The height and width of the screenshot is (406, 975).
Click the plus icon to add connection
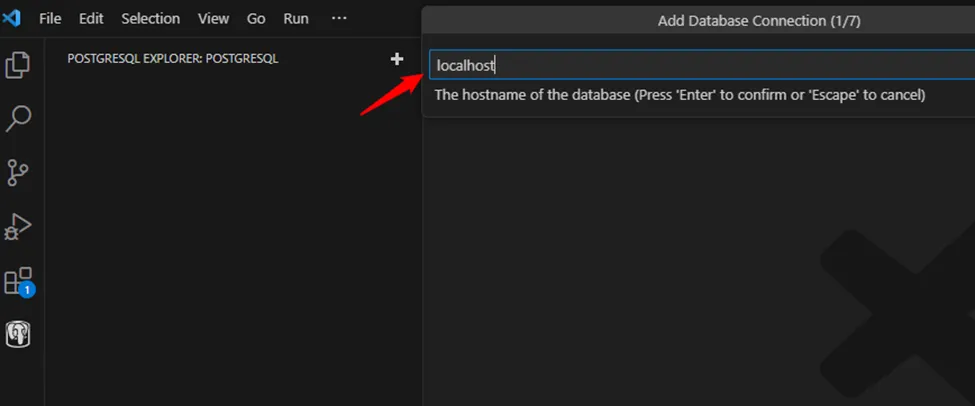(397, 59)
